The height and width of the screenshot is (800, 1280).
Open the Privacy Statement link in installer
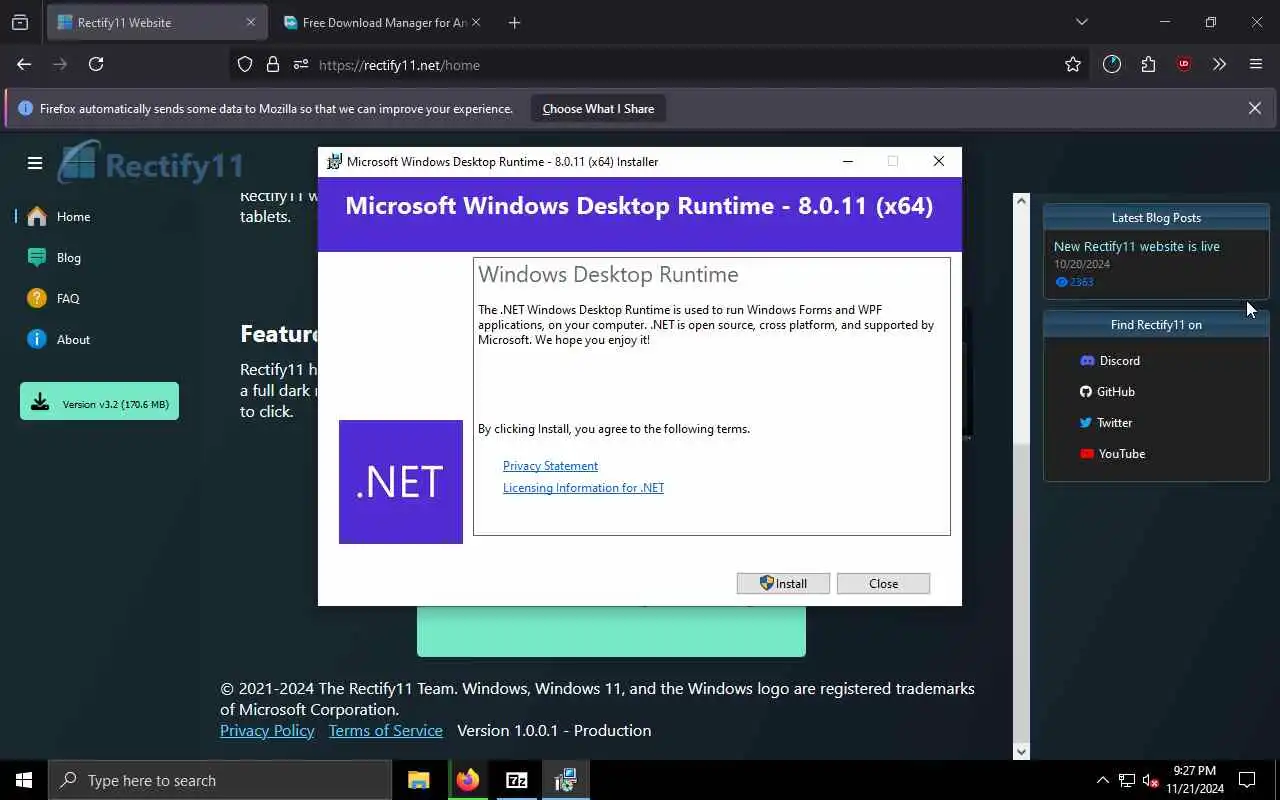(550, 466)
